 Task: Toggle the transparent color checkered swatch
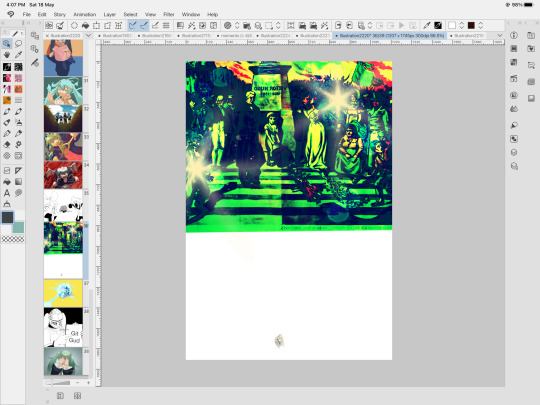[x=13, y=239]
